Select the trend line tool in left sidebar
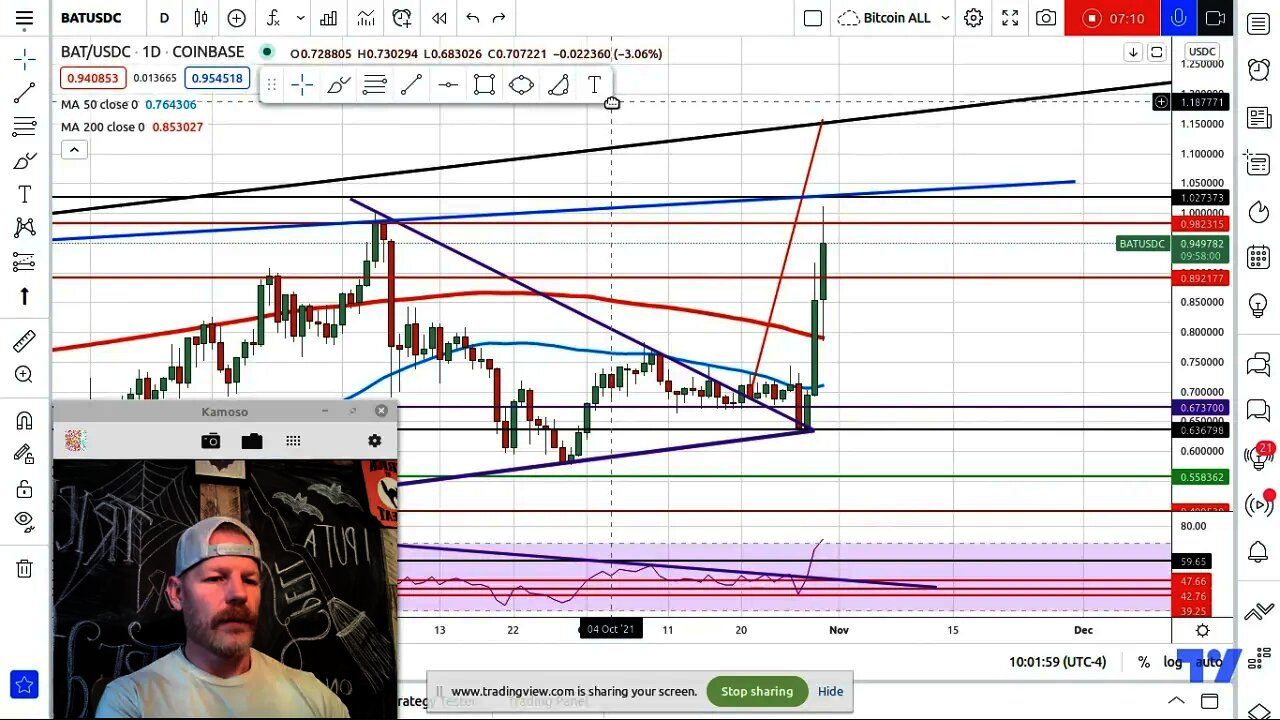The image size is (1280, 720). pyautogui.click(x=25, y=93)
